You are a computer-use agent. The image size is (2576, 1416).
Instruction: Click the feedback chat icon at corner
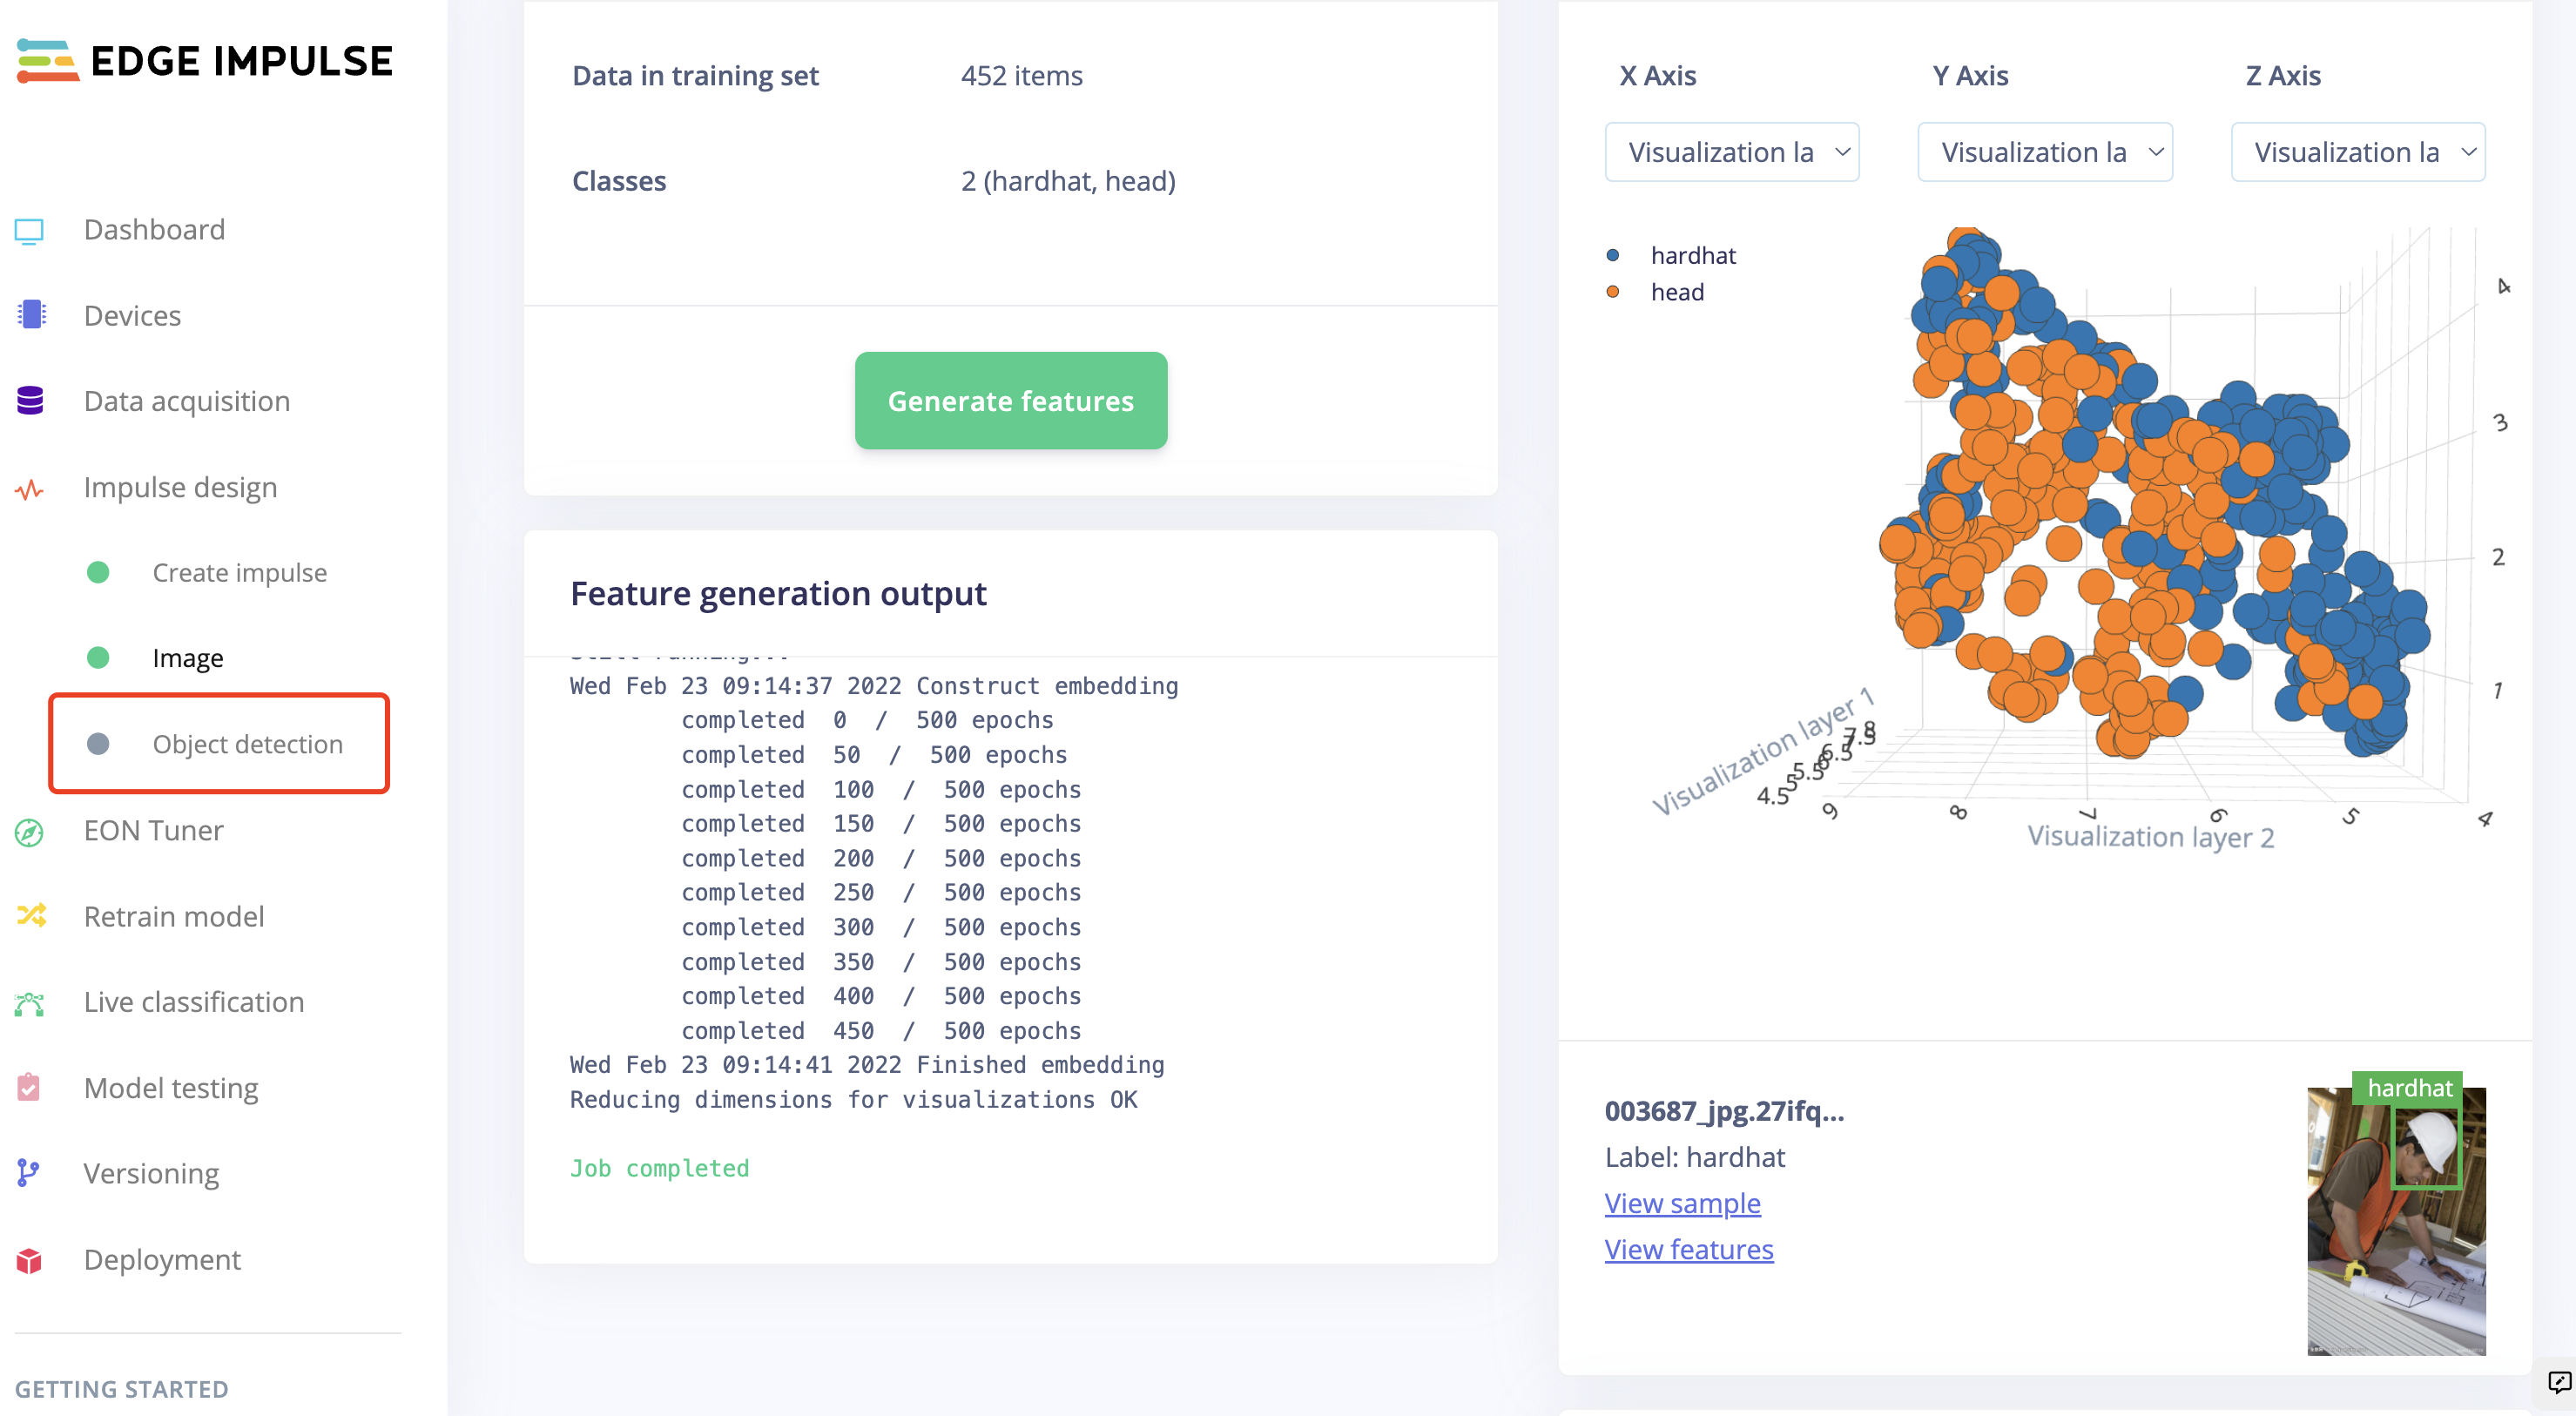[2559, 1383]
